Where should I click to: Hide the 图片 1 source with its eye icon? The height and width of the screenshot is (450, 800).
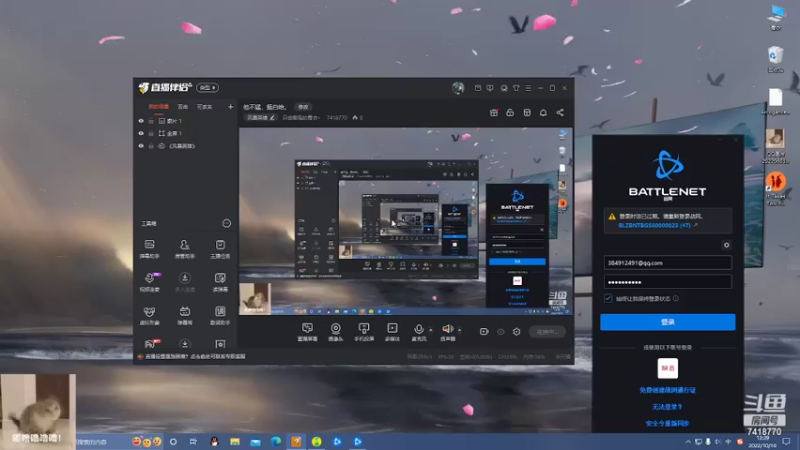pos(141,121)
